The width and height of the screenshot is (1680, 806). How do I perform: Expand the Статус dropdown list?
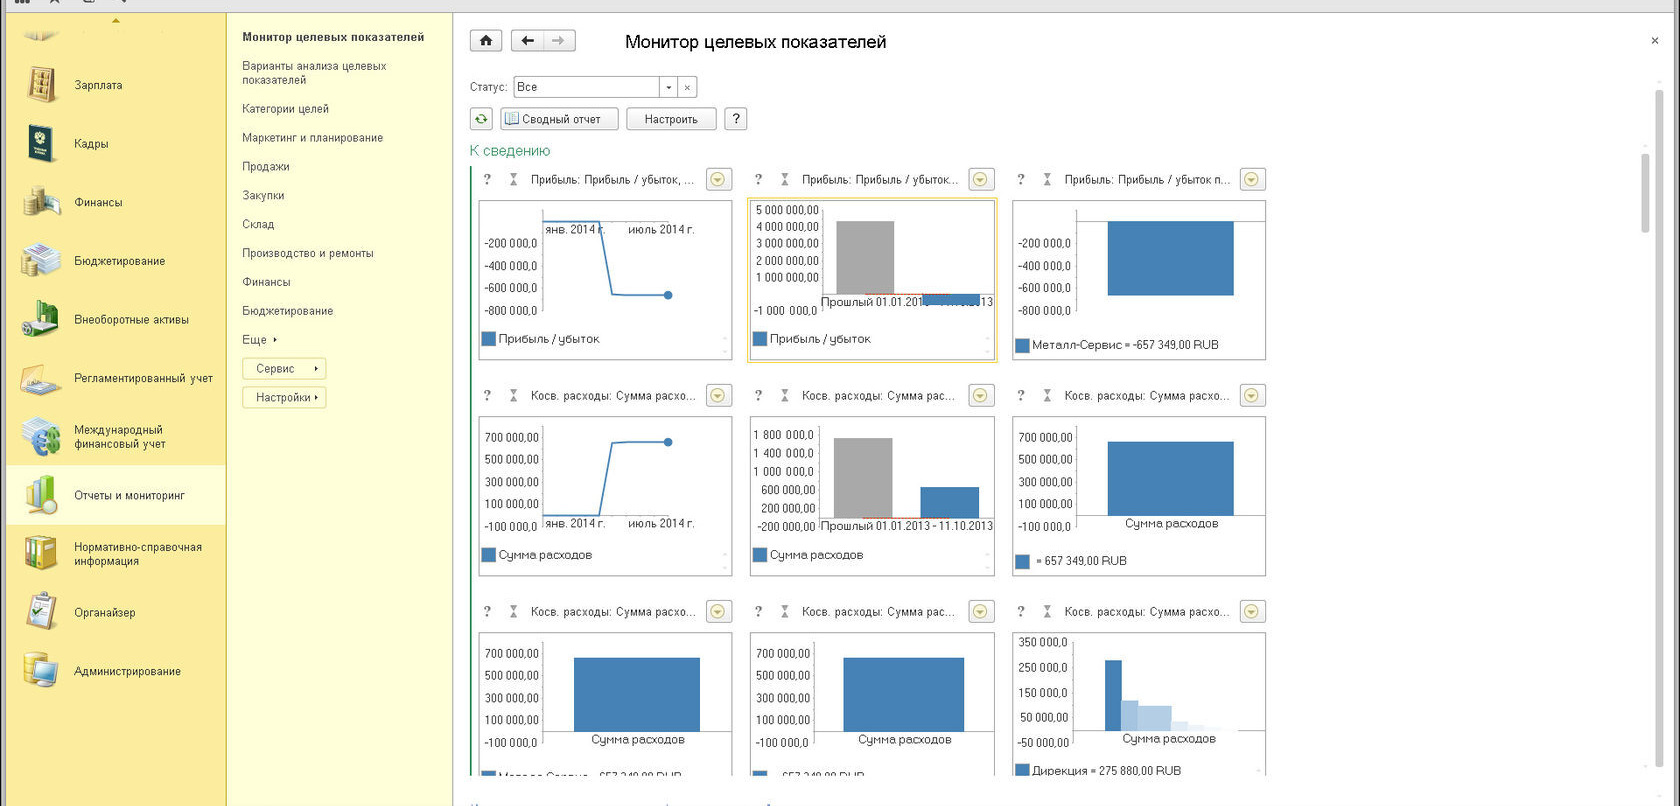point(669,88)
